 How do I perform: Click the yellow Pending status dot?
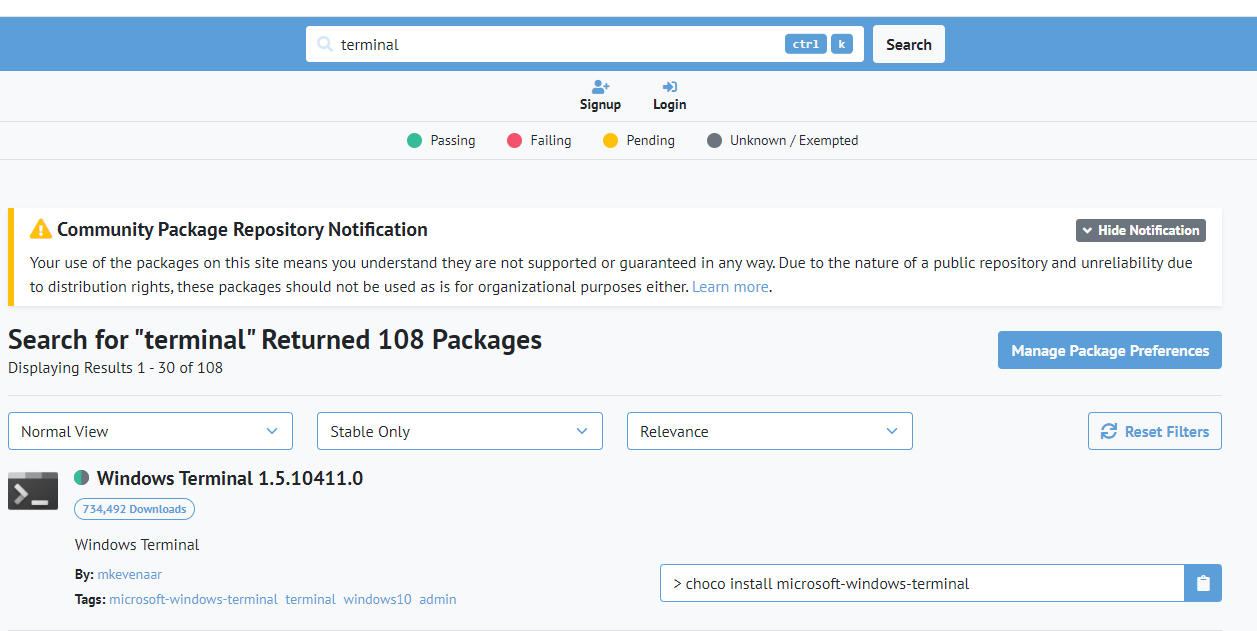611,141
